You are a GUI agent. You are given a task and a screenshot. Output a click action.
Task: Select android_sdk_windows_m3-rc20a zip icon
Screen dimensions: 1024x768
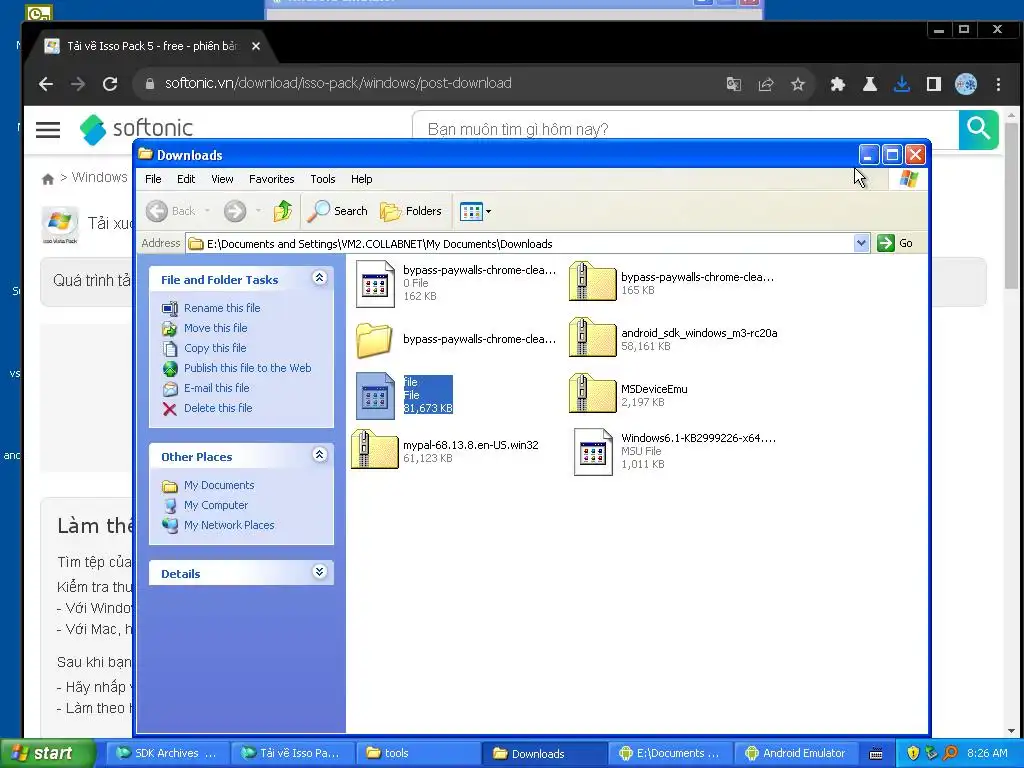592,338
